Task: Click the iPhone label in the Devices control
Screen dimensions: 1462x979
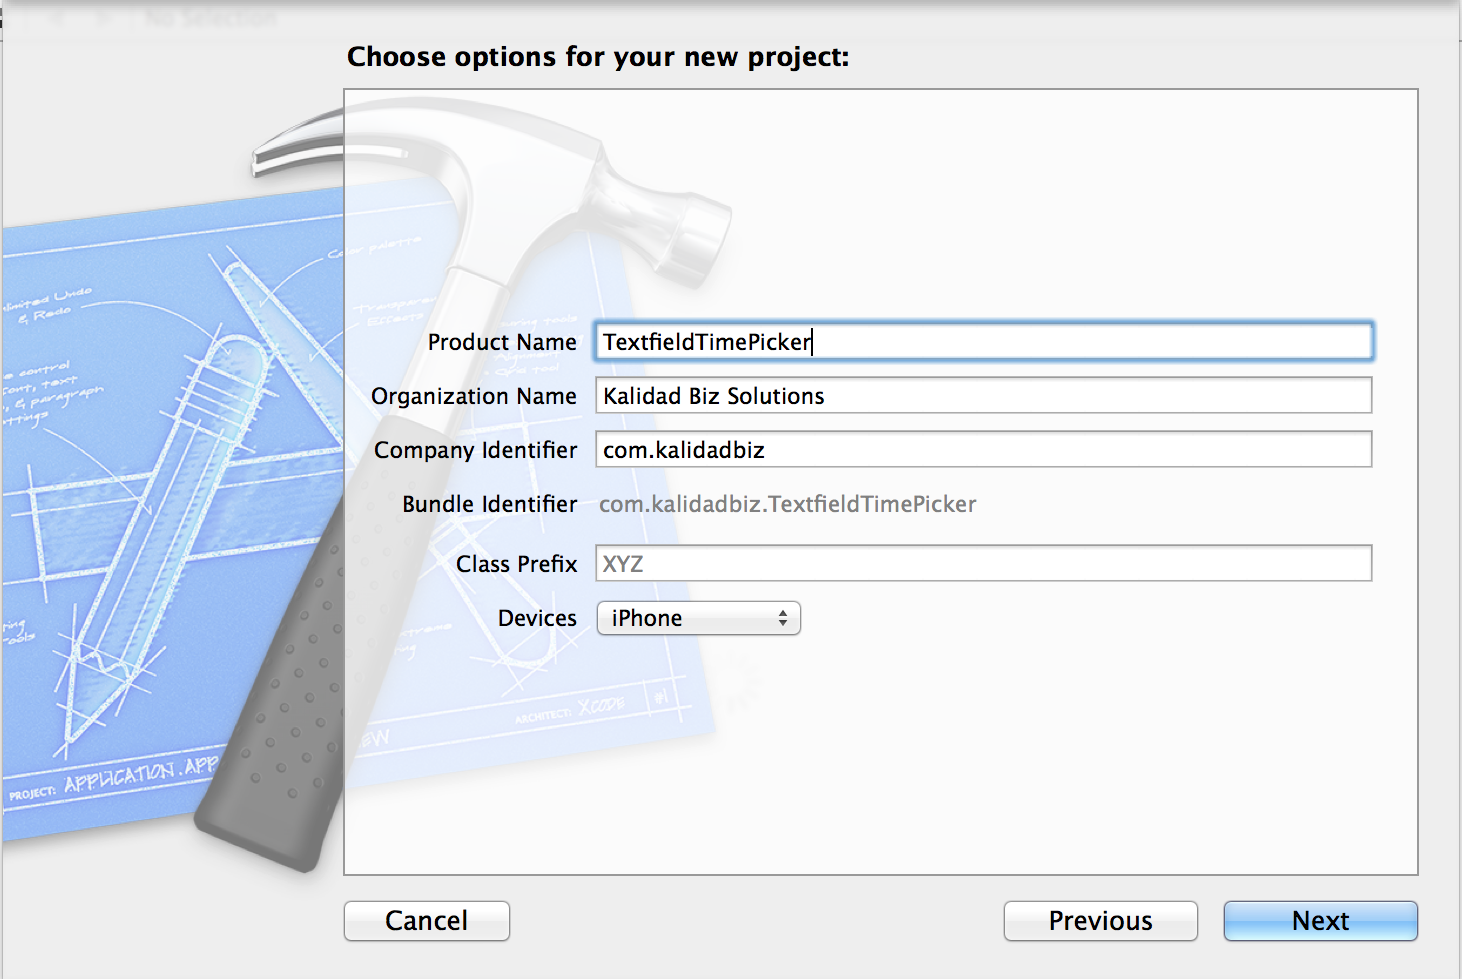Action: 645,618
